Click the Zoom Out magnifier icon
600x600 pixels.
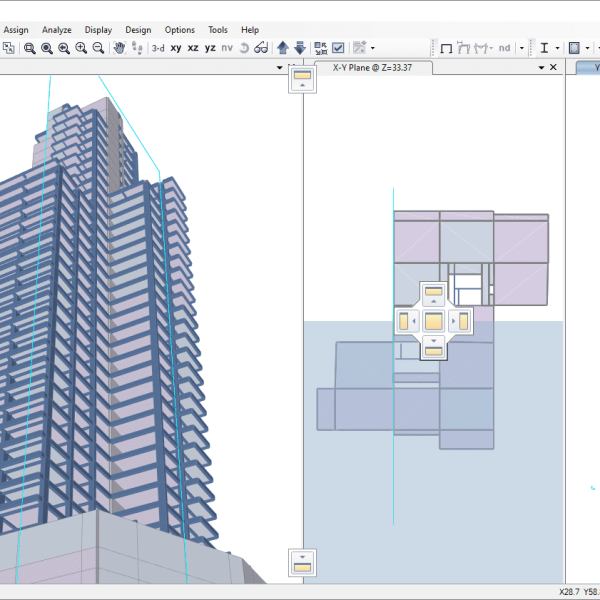[x=98, y=48]
